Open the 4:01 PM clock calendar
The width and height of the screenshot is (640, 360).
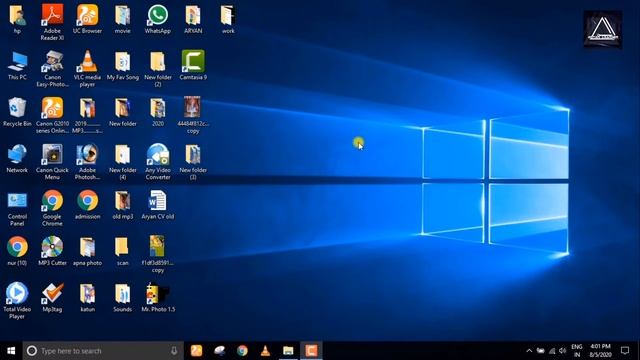click(x=600, y=351)
